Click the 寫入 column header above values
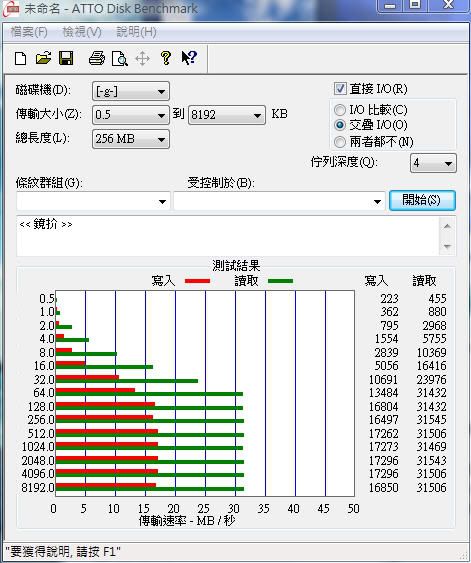The image size is (471, 563). [376, 280]
